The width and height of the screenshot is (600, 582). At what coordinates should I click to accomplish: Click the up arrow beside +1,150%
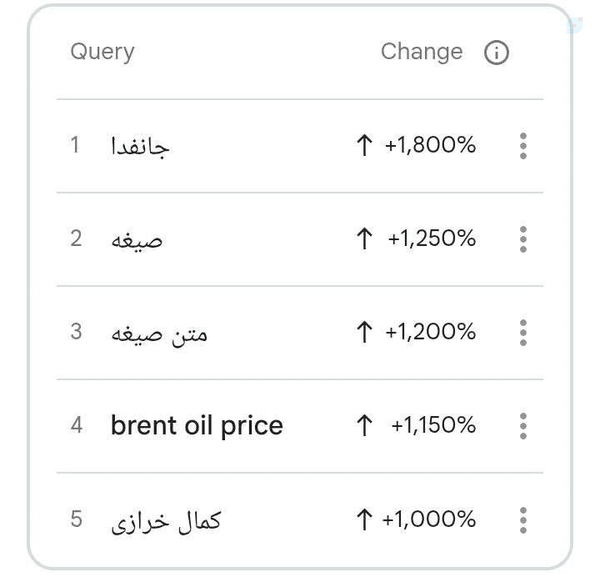[364, 425]
